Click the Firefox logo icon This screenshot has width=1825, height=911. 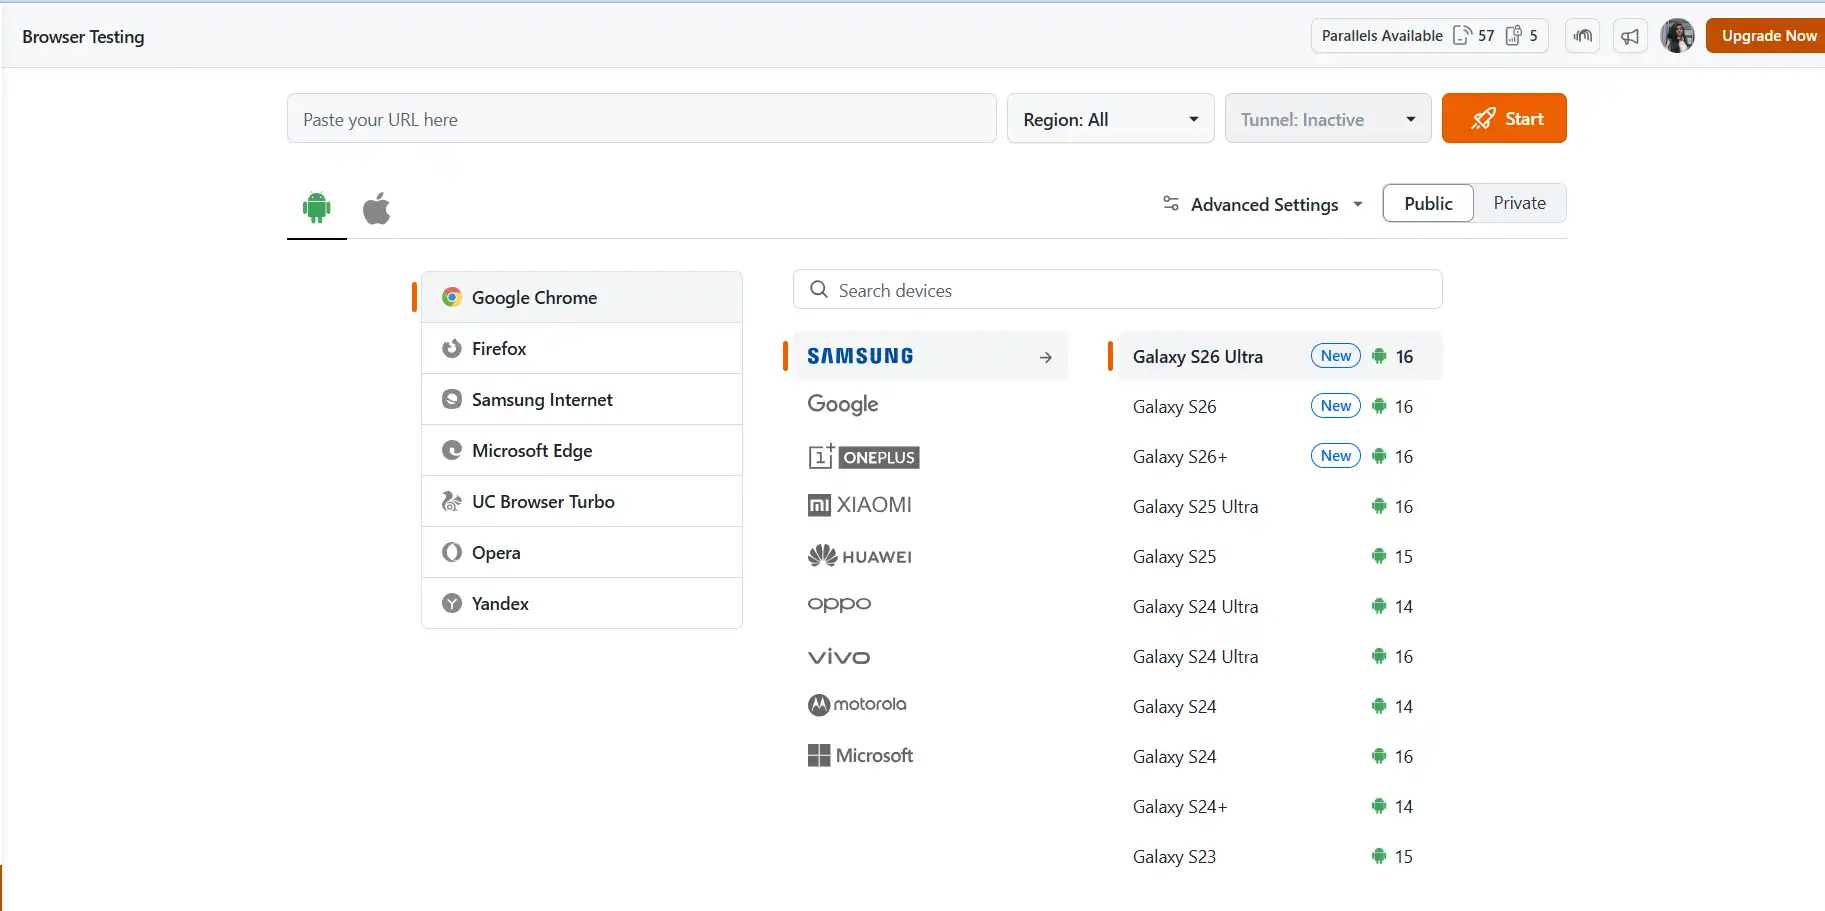click(452, 348)
